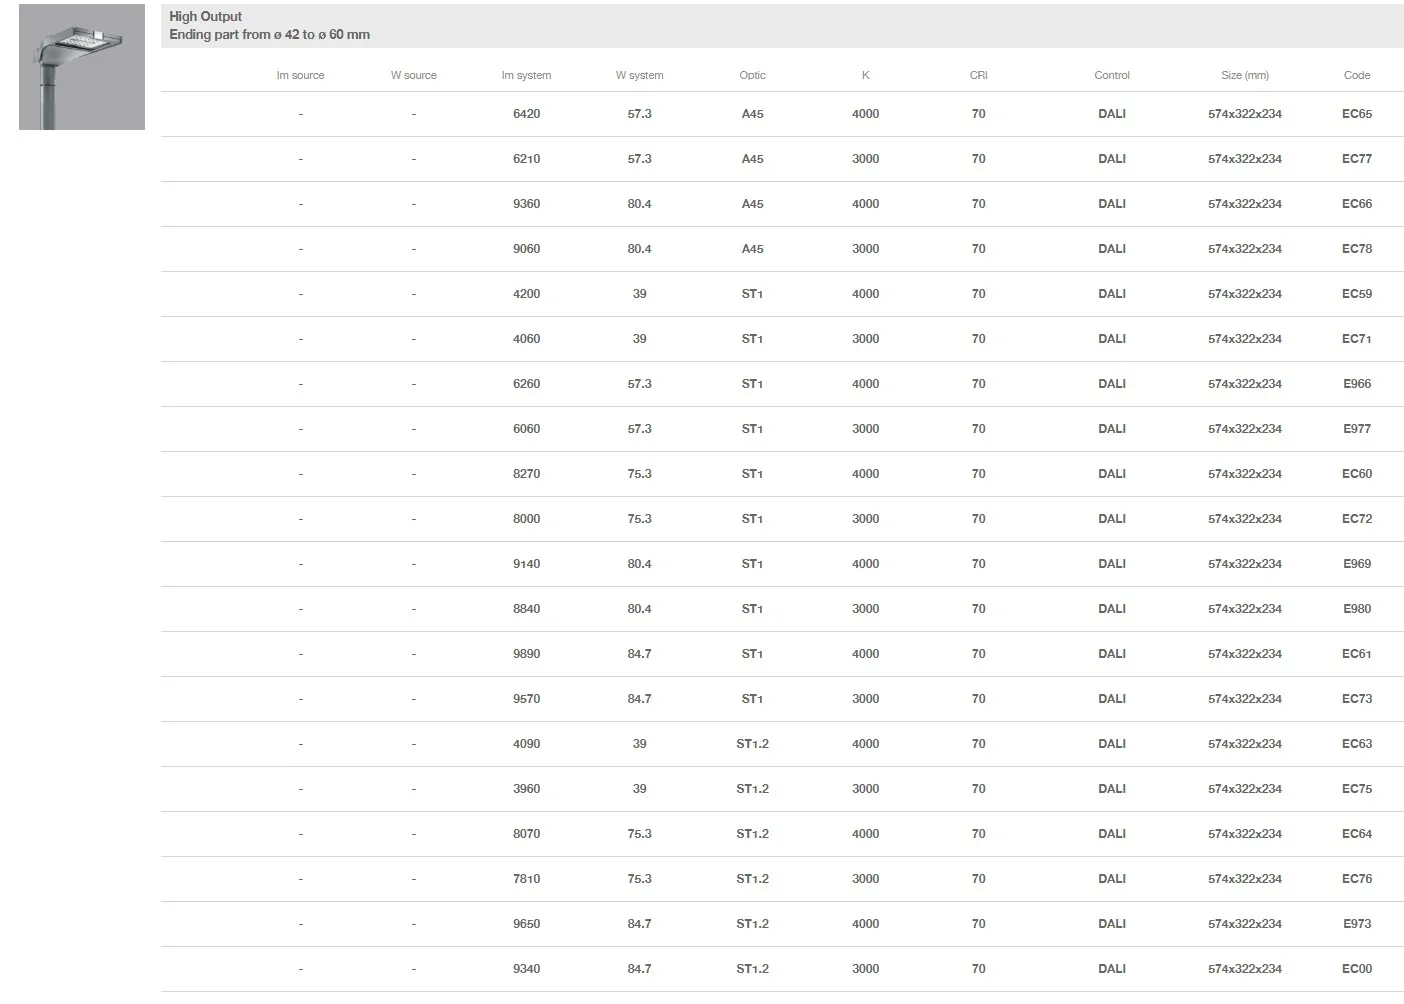Select DALI control in the EC78 row
Image resolution: width=1404 pixels, height=1004 pixels.
click(x=1111, y=249)
